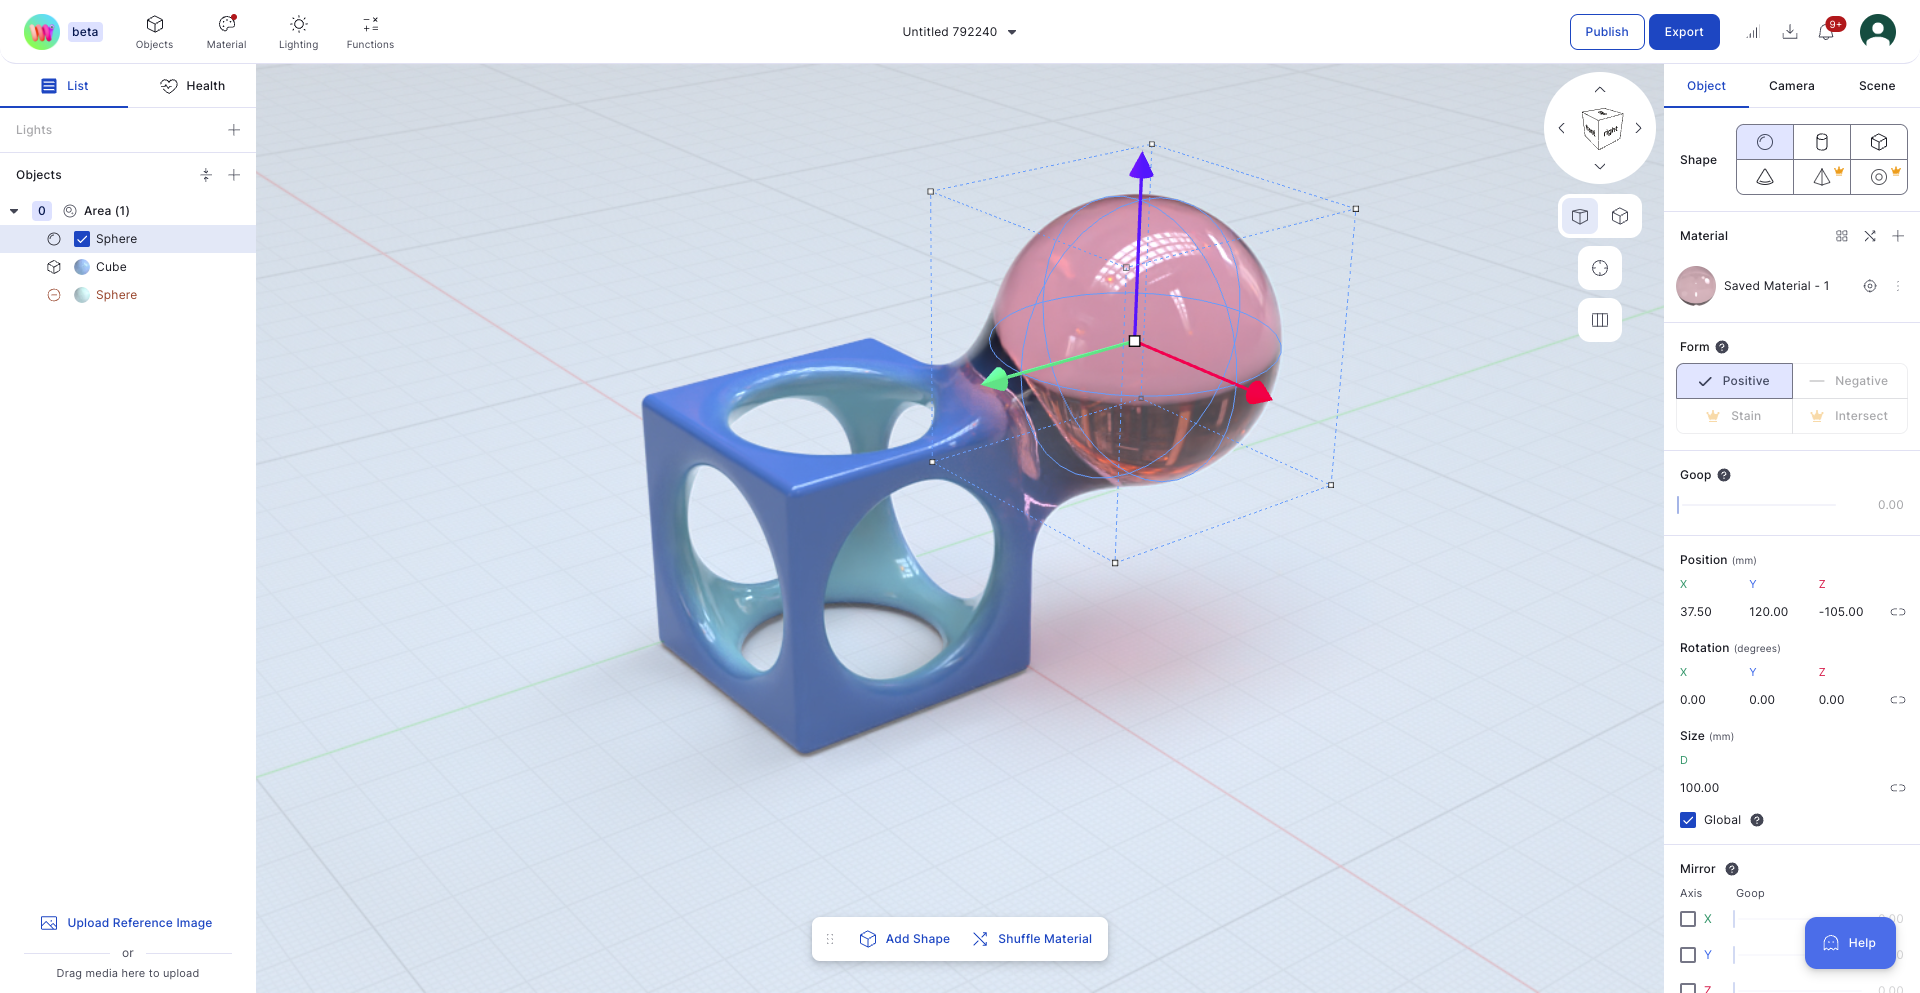This screenshot has height=993, width=1920.
Task: Select the Cylinder shape
Action: click(1822, 141)
